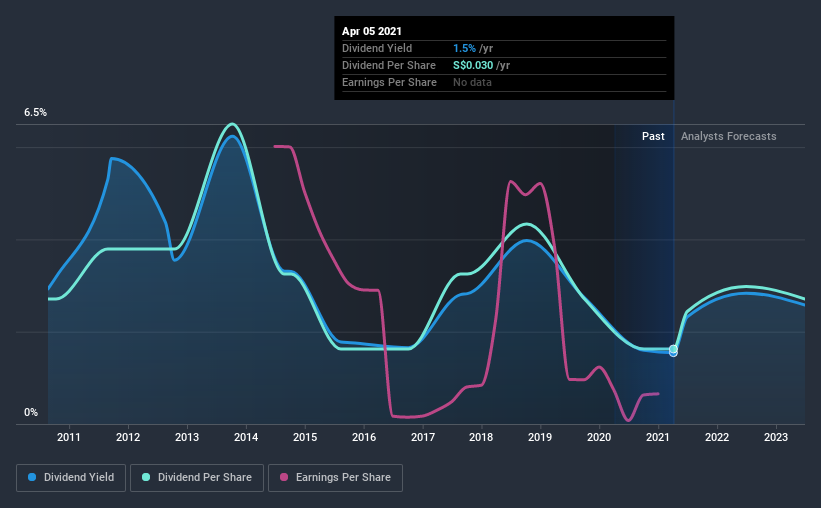Click the 2021 x-axis label
Screen dimensions: 821x508
658,437
